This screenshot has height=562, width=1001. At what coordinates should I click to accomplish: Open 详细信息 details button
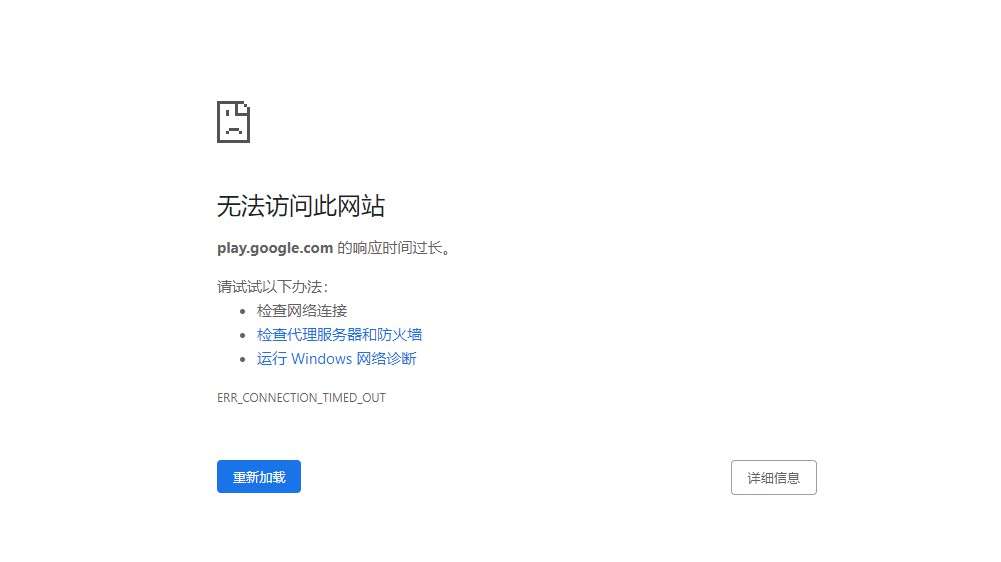(x=773, y=477)
